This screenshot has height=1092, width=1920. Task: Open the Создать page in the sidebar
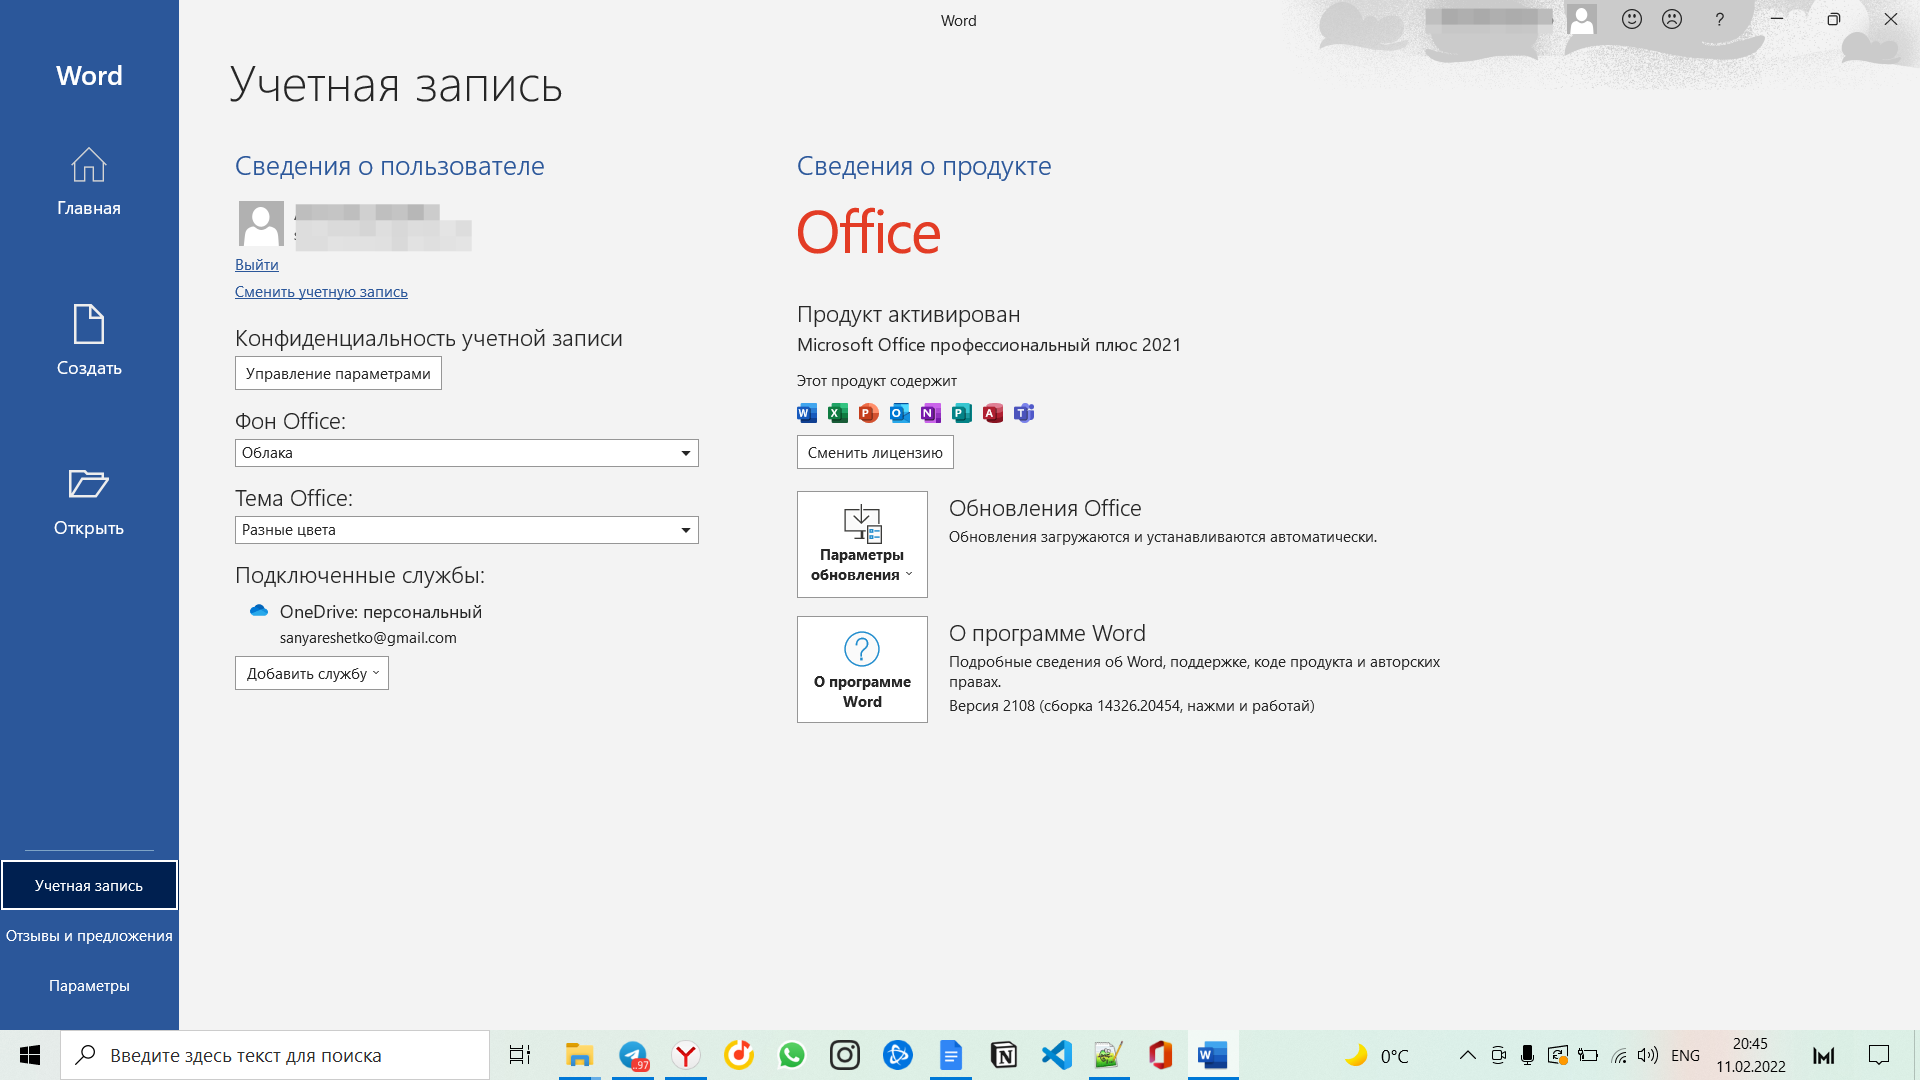point(89,341)
